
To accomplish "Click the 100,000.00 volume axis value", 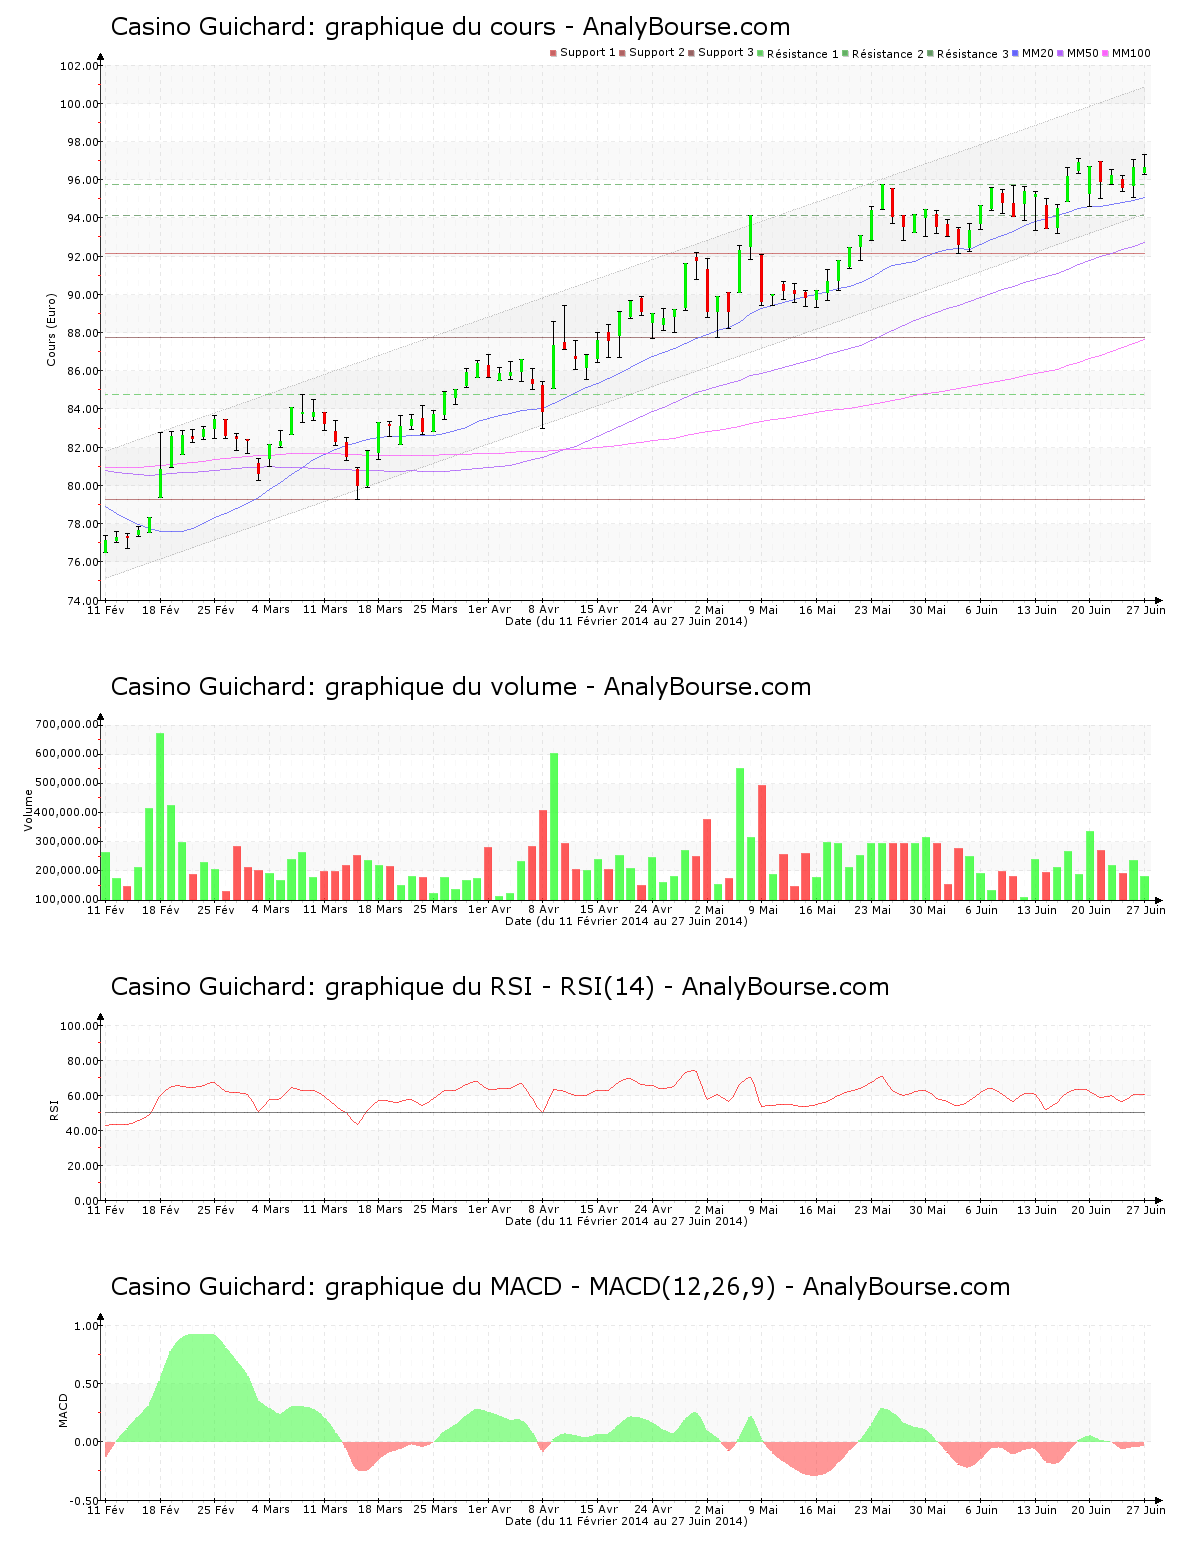I will pos(66,900).
